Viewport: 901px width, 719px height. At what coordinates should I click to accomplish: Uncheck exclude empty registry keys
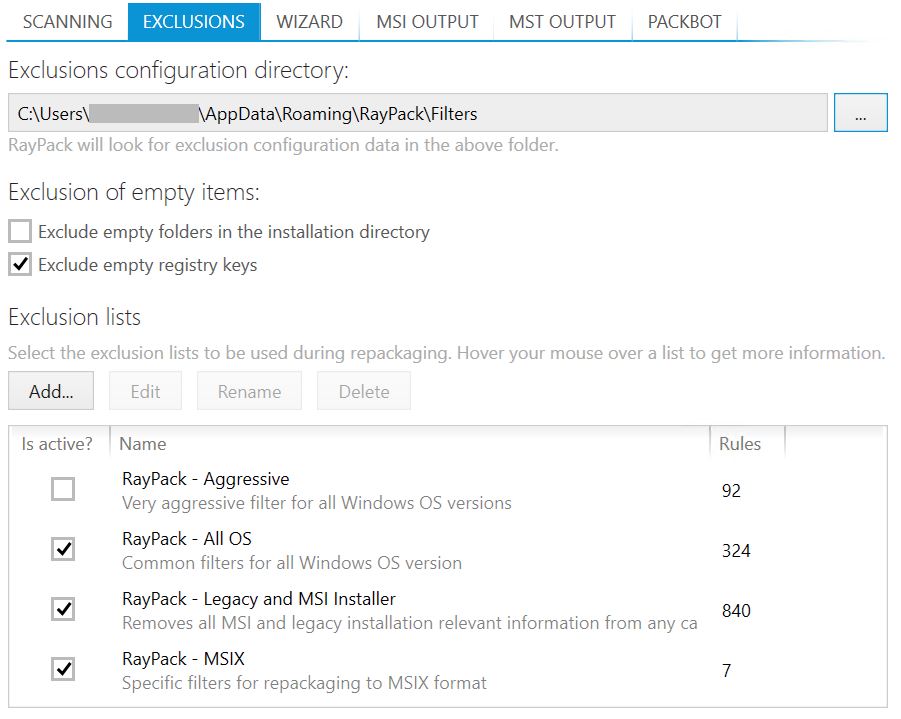coord(20,265)
